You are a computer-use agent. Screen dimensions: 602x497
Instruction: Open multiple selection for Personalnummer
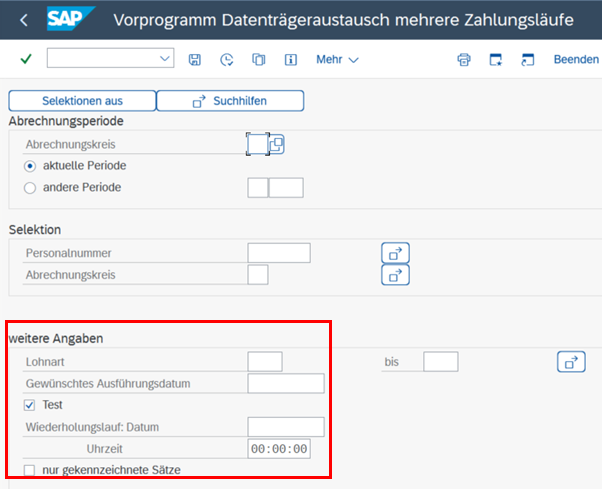395,253
